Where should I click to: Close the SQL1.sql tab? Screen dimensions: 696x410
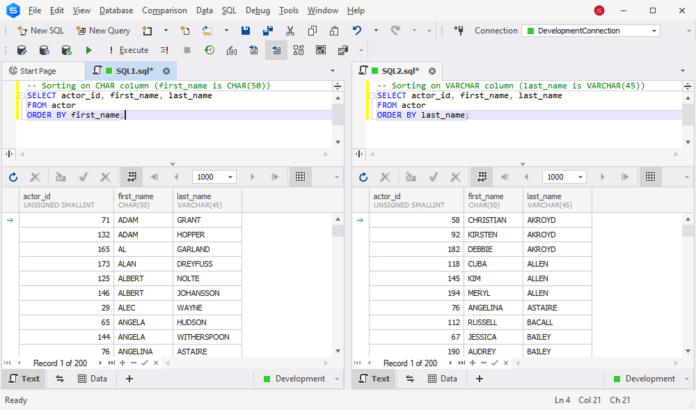click(x=166, y=71)
